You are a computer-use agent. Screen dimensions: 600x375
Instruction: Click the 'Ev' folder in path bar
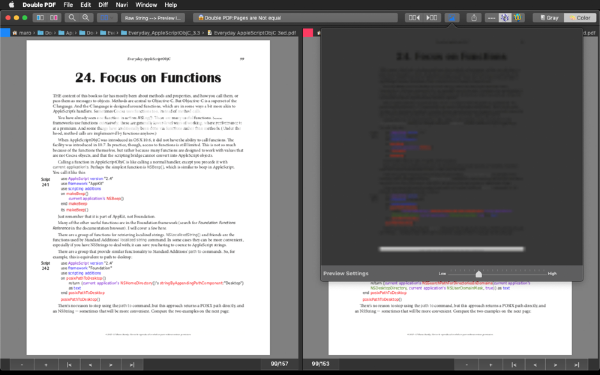(x=108, y=33)
